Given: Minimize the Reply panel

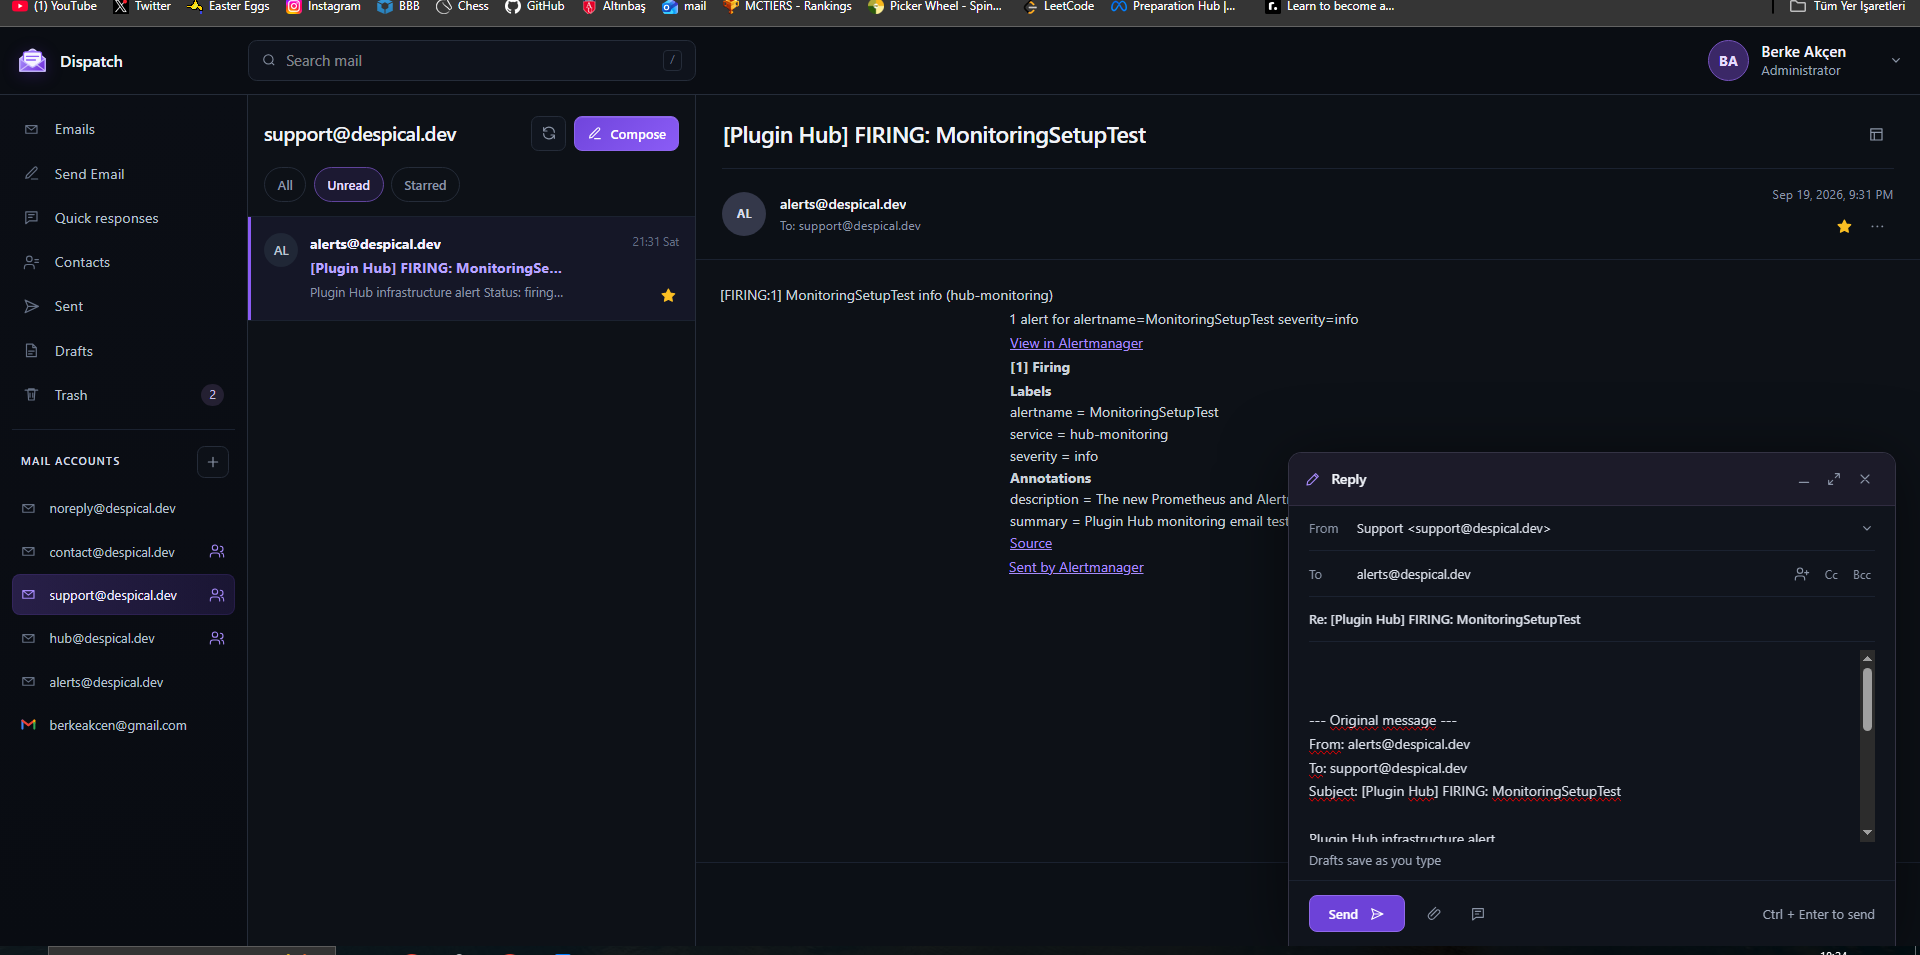Looking at the screenshot, I should pos(1804,480).
